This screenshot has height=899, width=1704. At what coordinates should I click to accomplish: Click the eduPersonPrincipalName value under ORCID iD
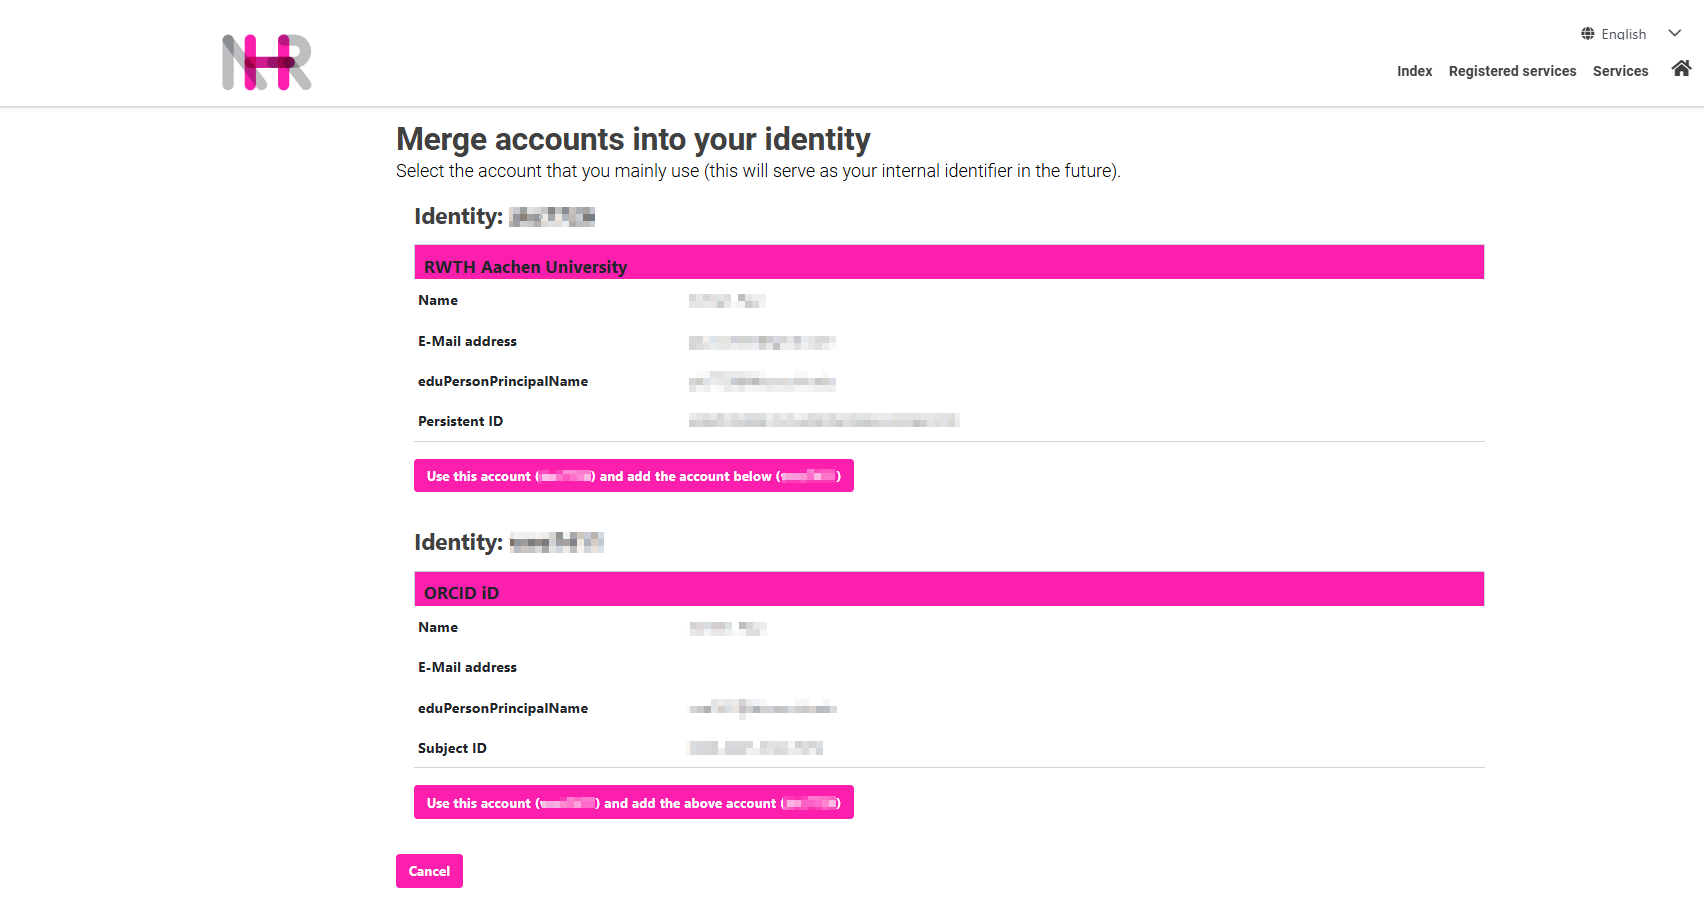tap(762, 707)
